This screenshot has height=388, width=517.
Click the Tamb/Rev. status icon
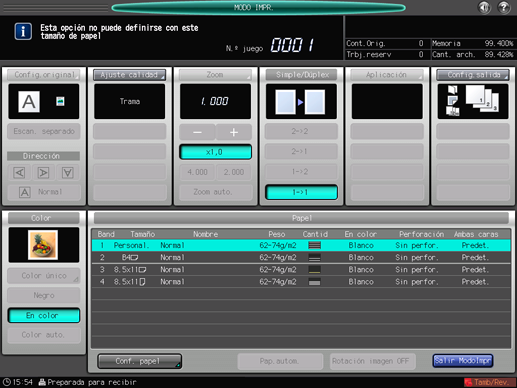click(489, 382)
